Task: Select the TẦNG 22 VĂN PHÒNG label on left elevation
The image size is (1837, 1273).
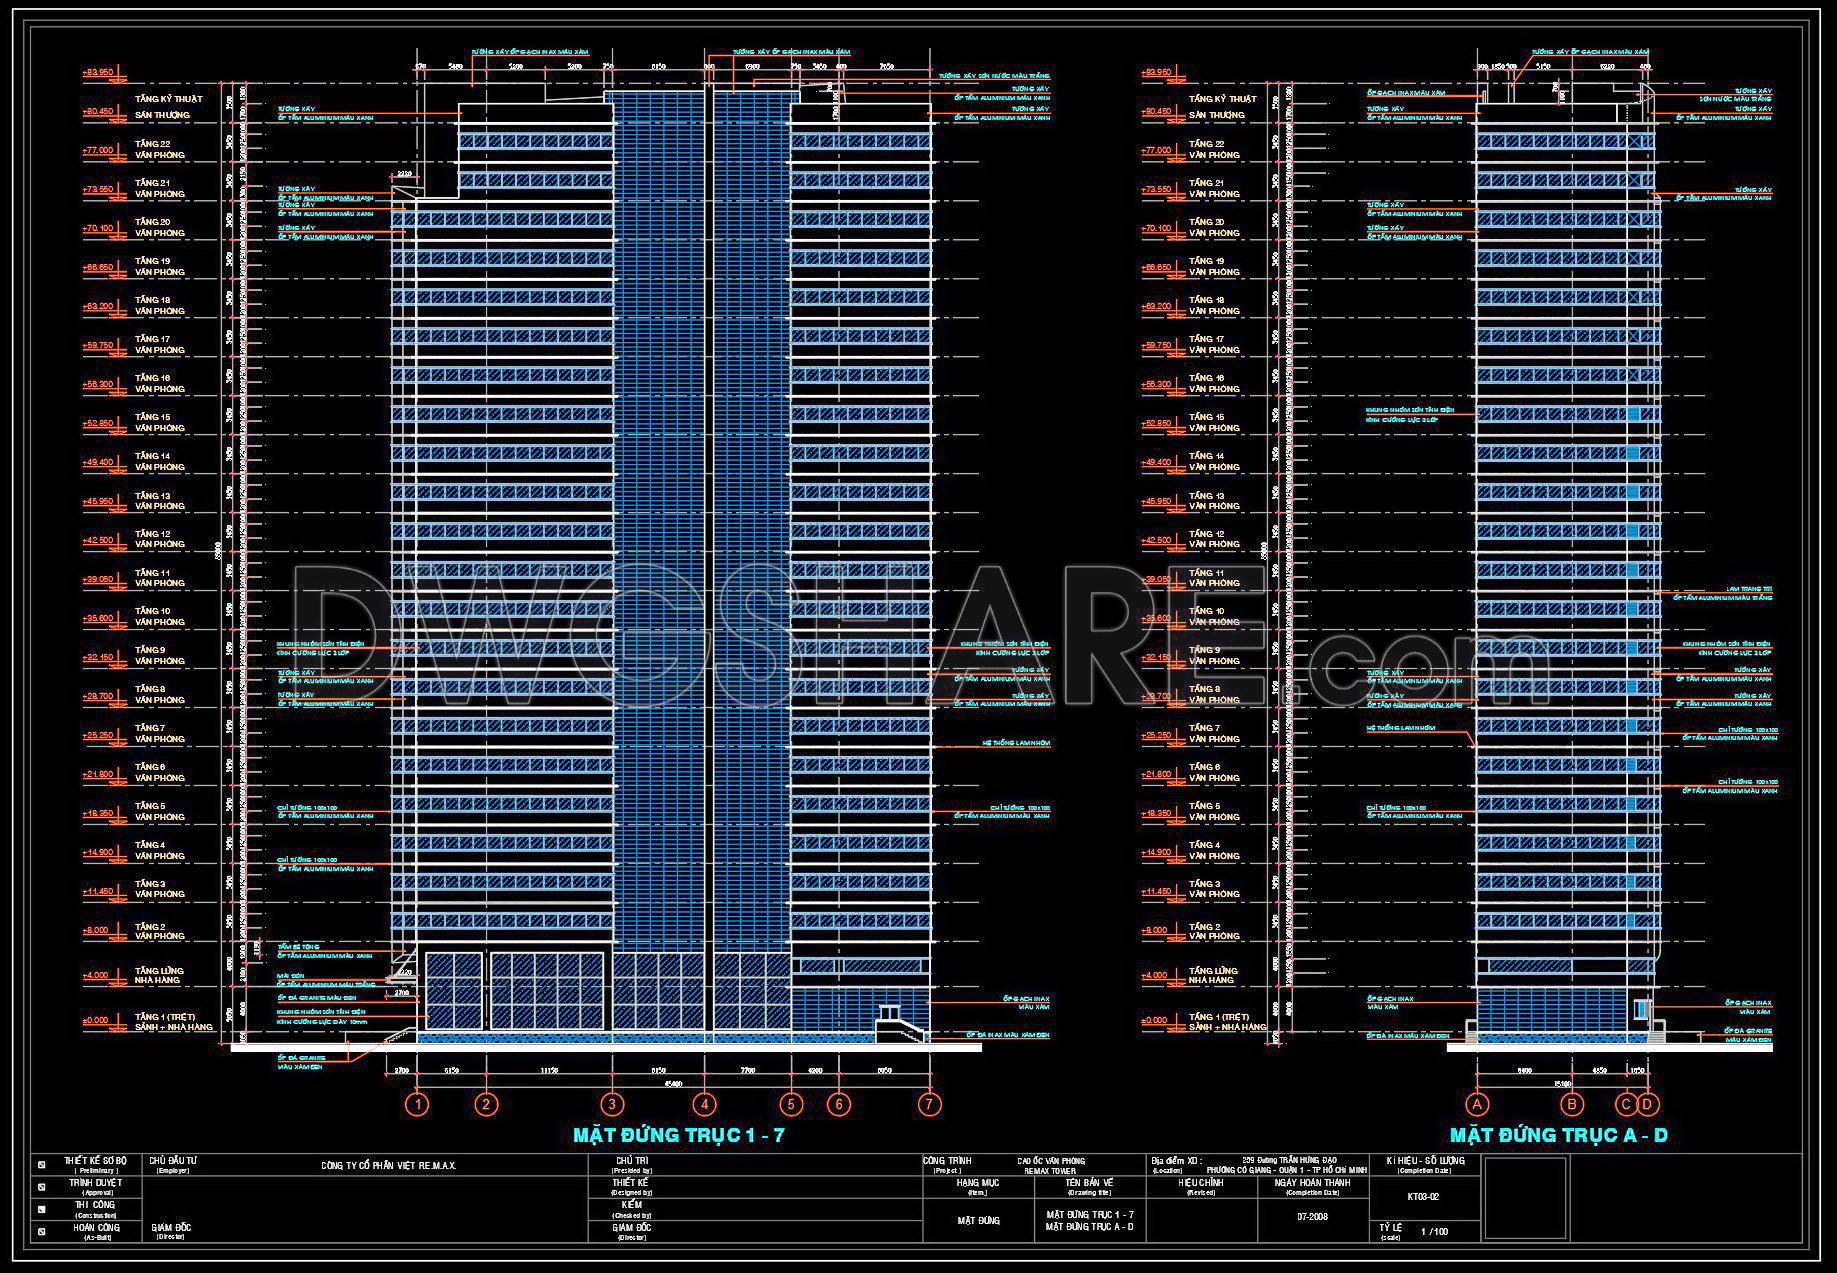Action: (x=160, y=149)
